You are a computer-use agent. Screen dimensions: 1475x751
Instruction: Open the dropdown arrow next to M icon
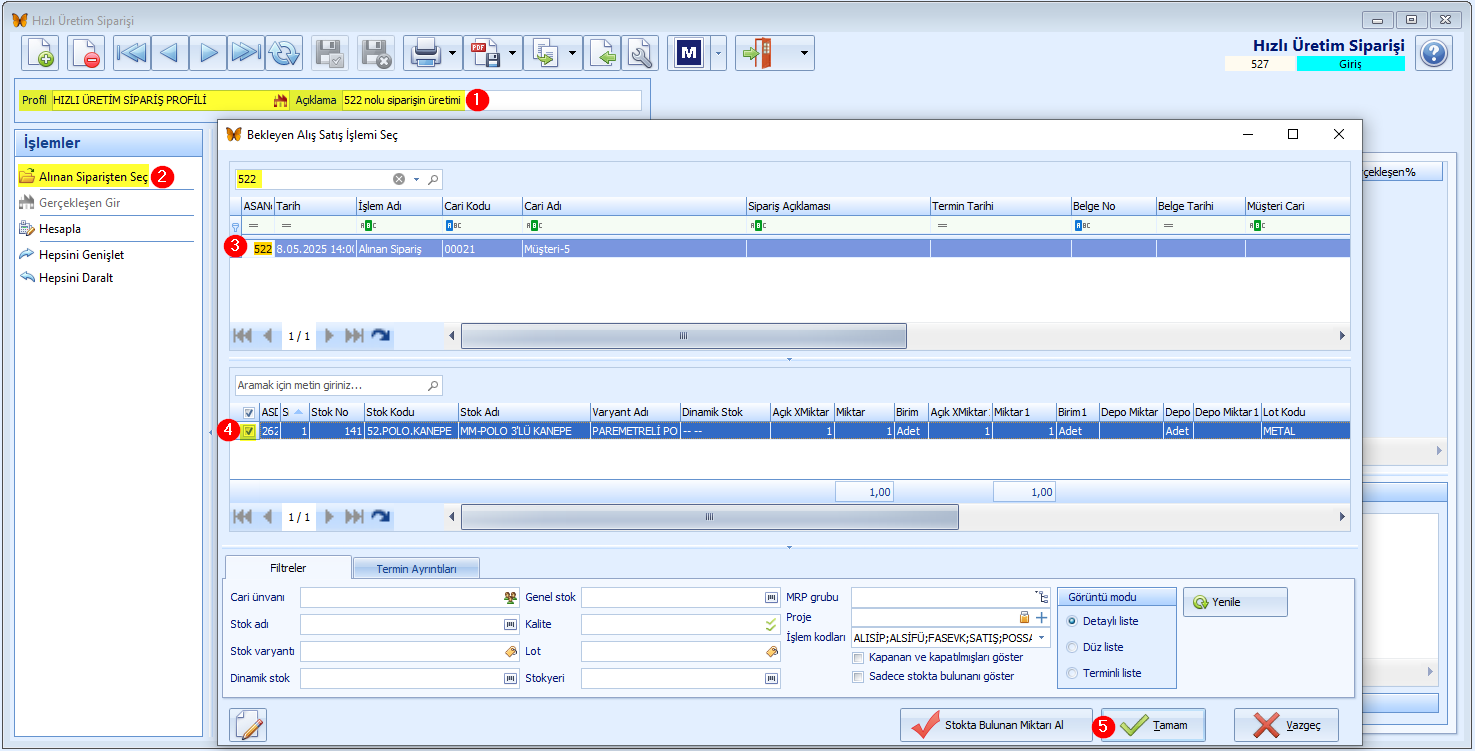tap(718, 53)
